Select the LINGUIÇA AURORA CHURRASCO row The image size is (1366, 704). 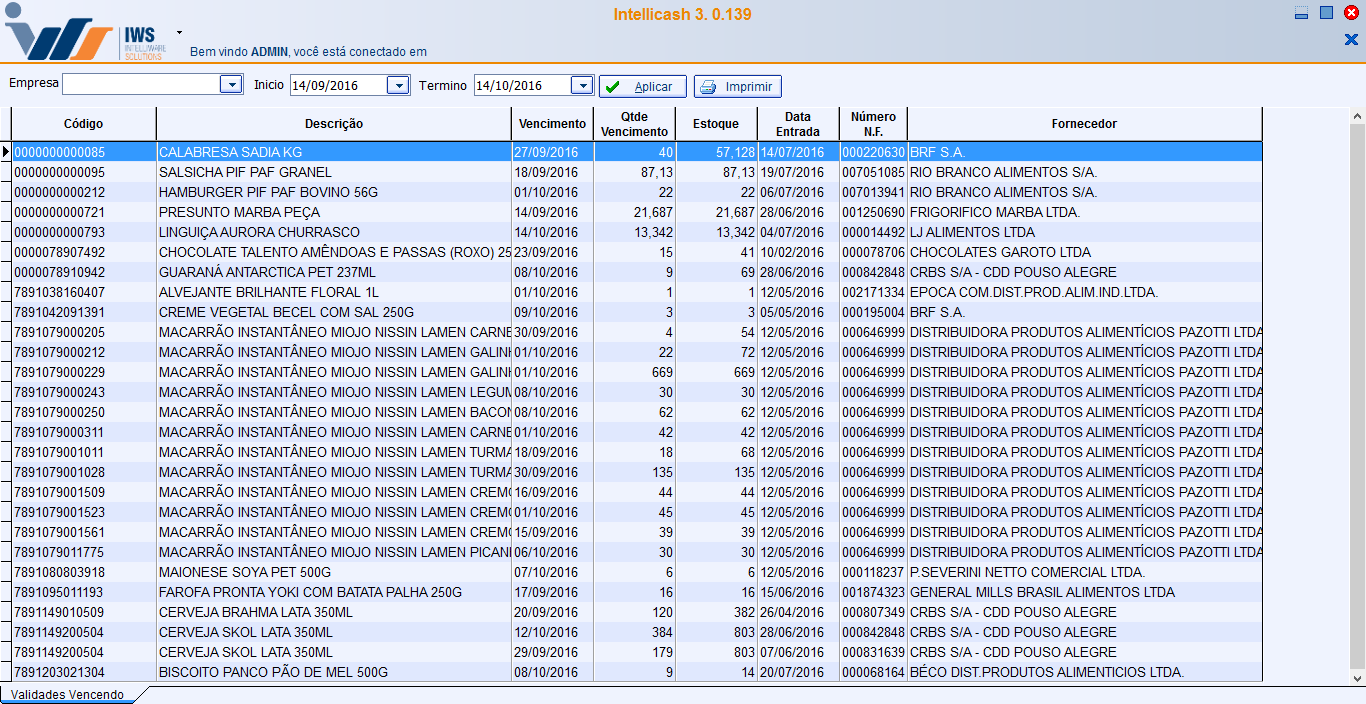pos(637,232)
